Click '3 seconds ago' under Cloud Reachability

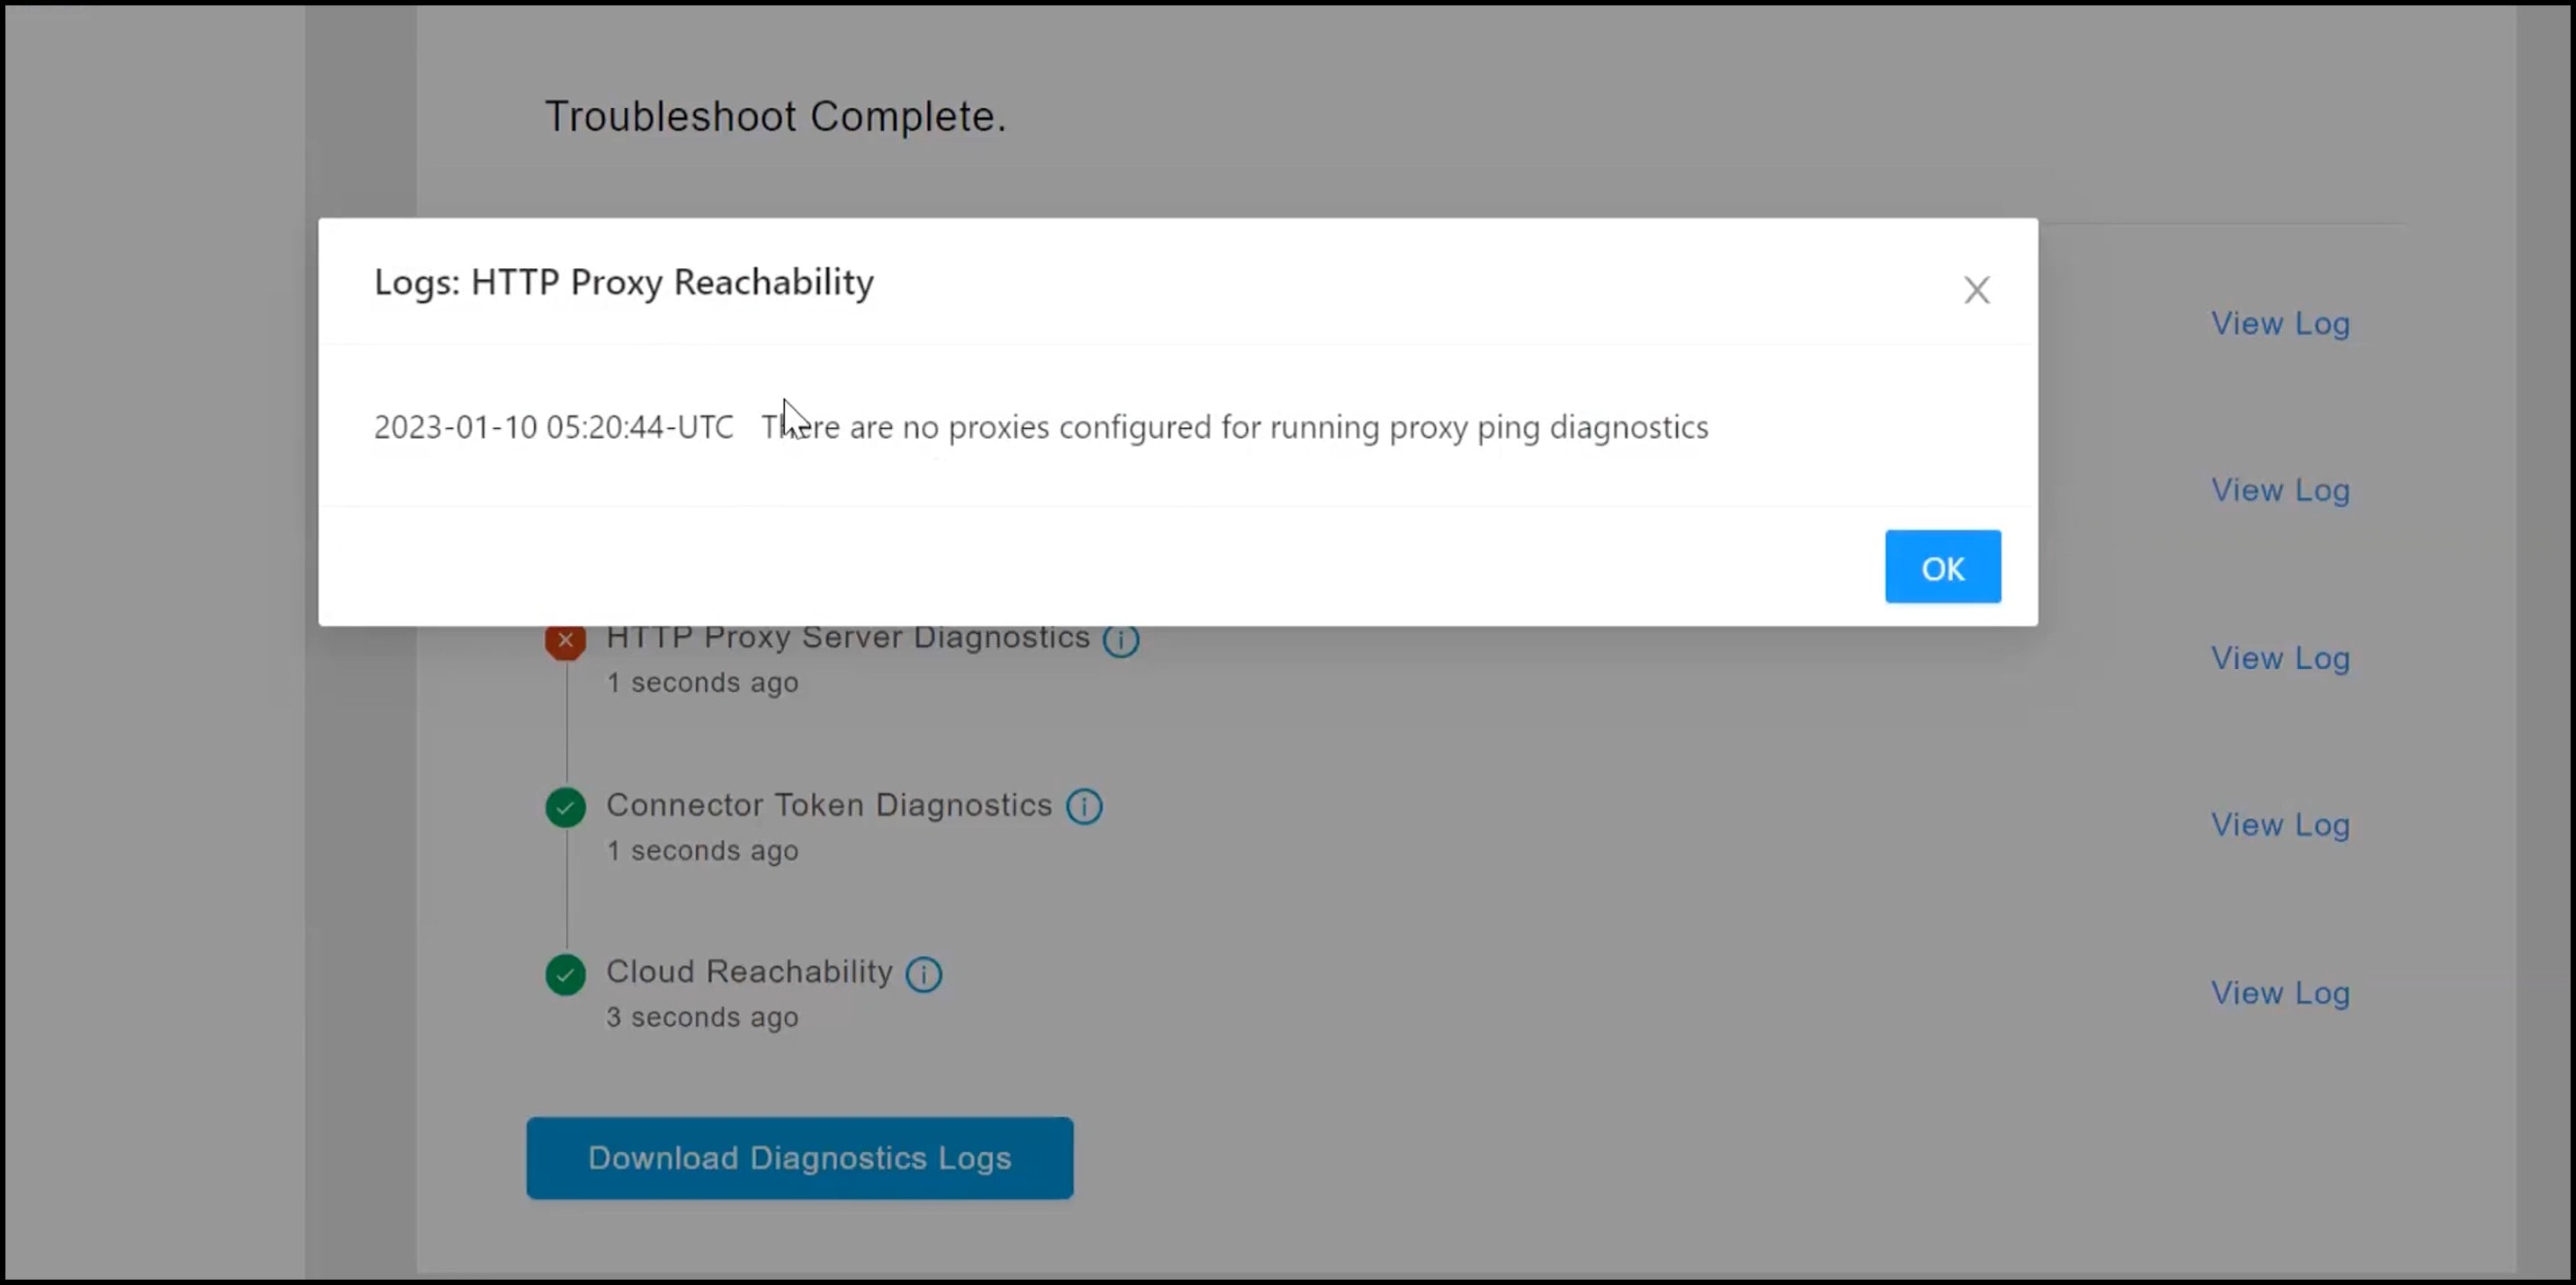[x=702, y=1018]
